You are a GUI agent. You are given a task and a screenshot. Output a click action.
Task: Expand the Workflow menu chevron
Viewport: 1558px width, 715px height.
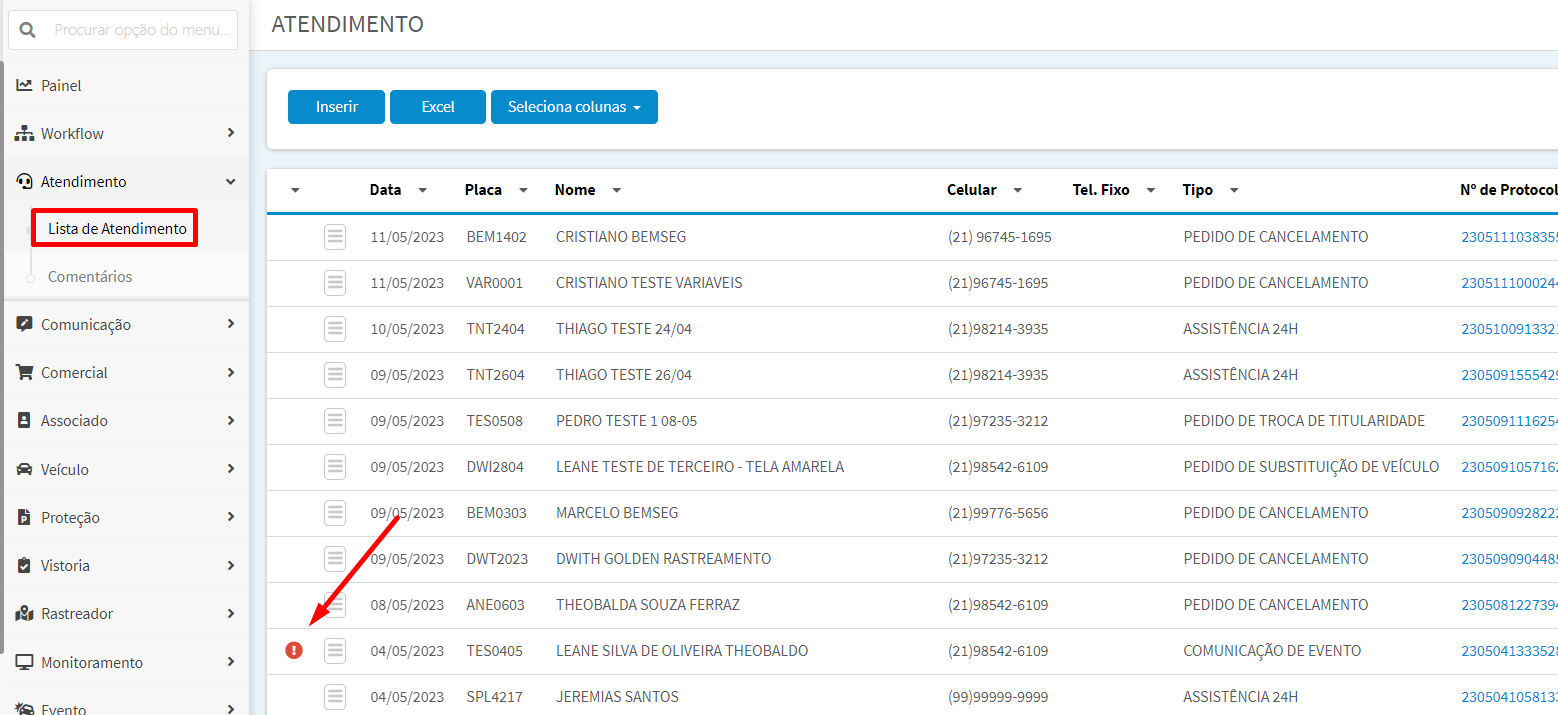pyautogui.click(x=231, y=133)
